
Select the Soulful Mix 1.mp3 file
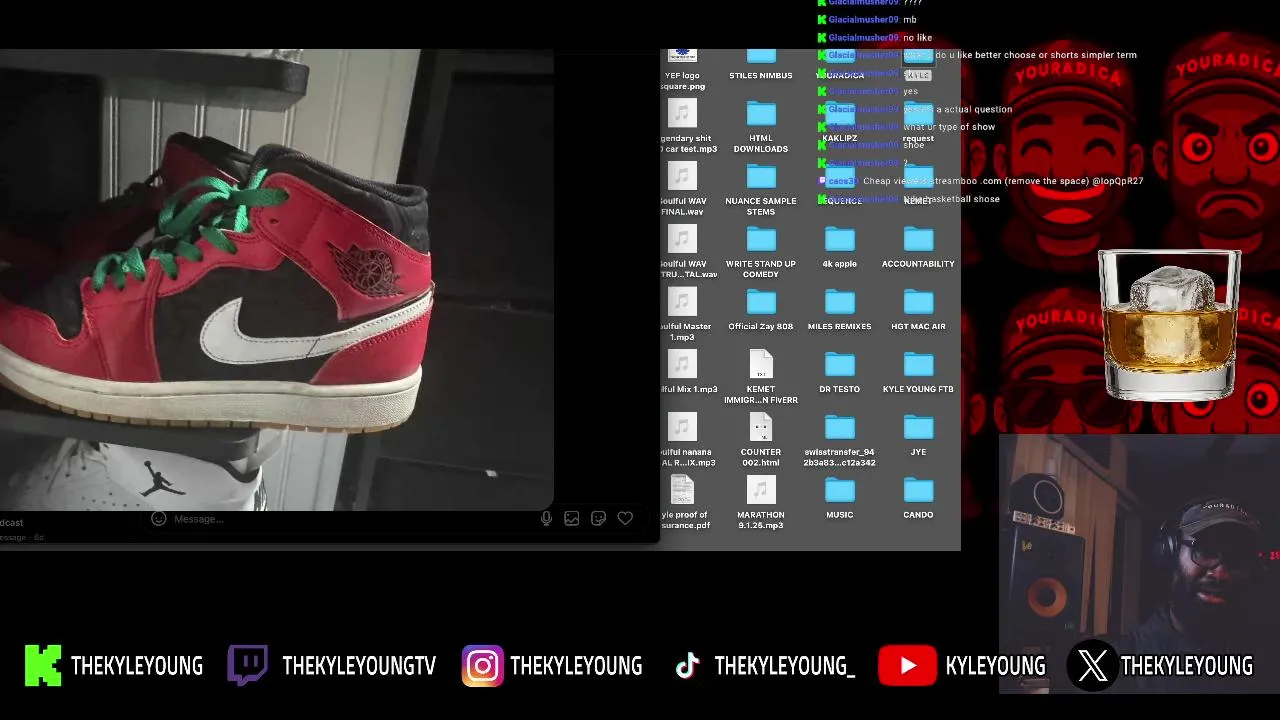[687, 374]
